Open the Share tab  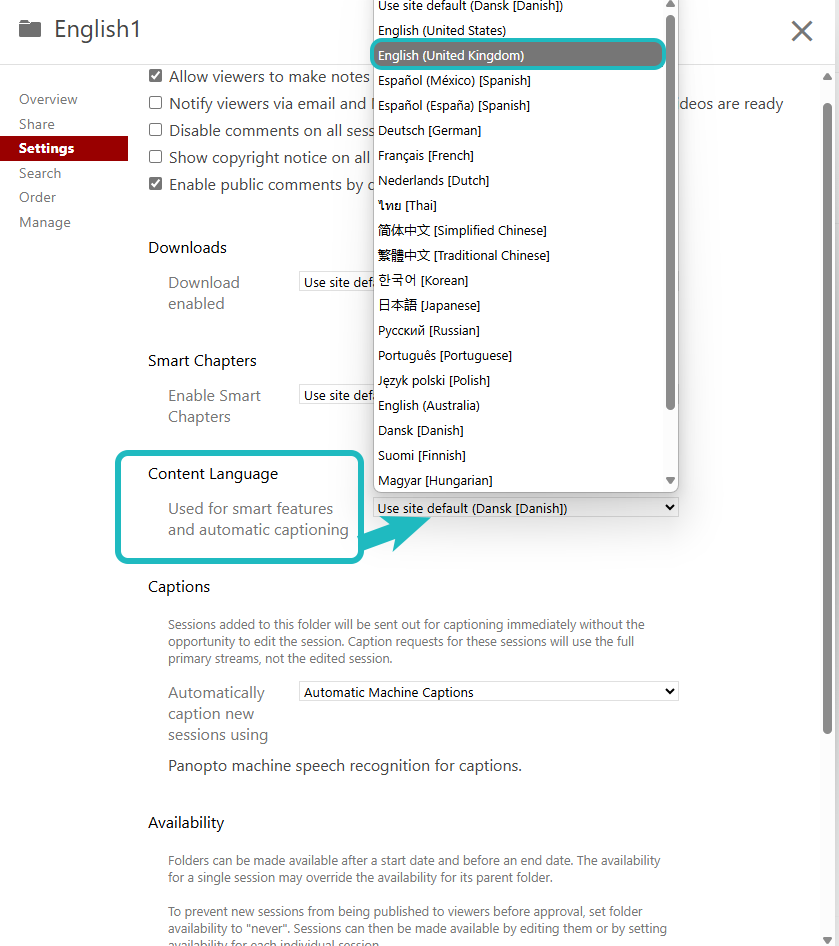pos(37,124)
